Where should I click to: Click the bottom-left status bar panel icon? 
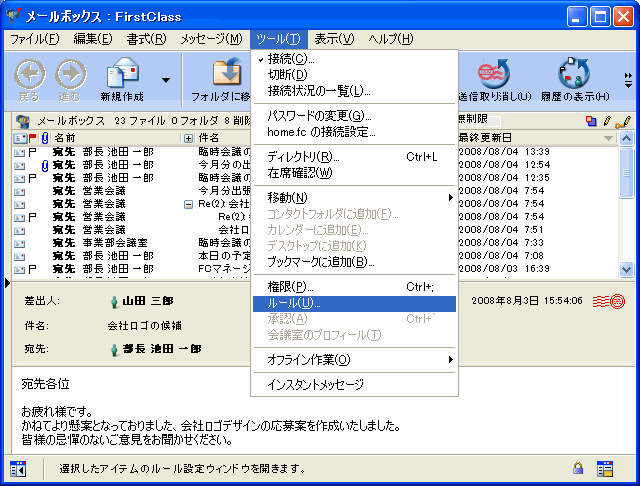point(17,468)
